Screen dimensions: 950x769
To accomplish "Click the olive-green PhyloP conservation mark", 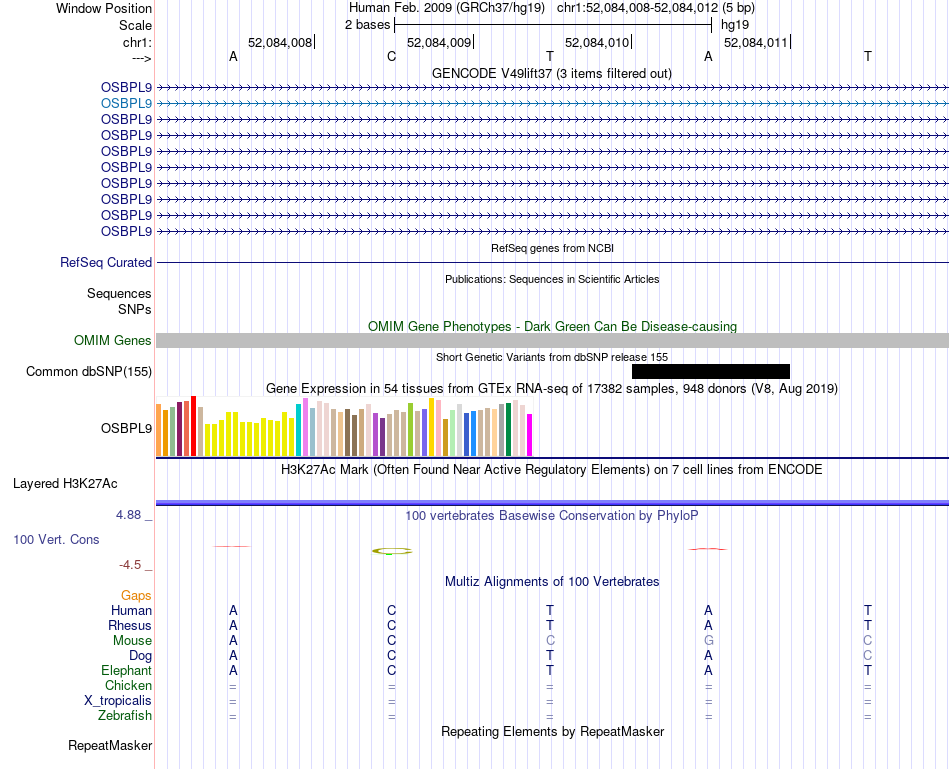I will pyautogui.click(x=392, y=551).
